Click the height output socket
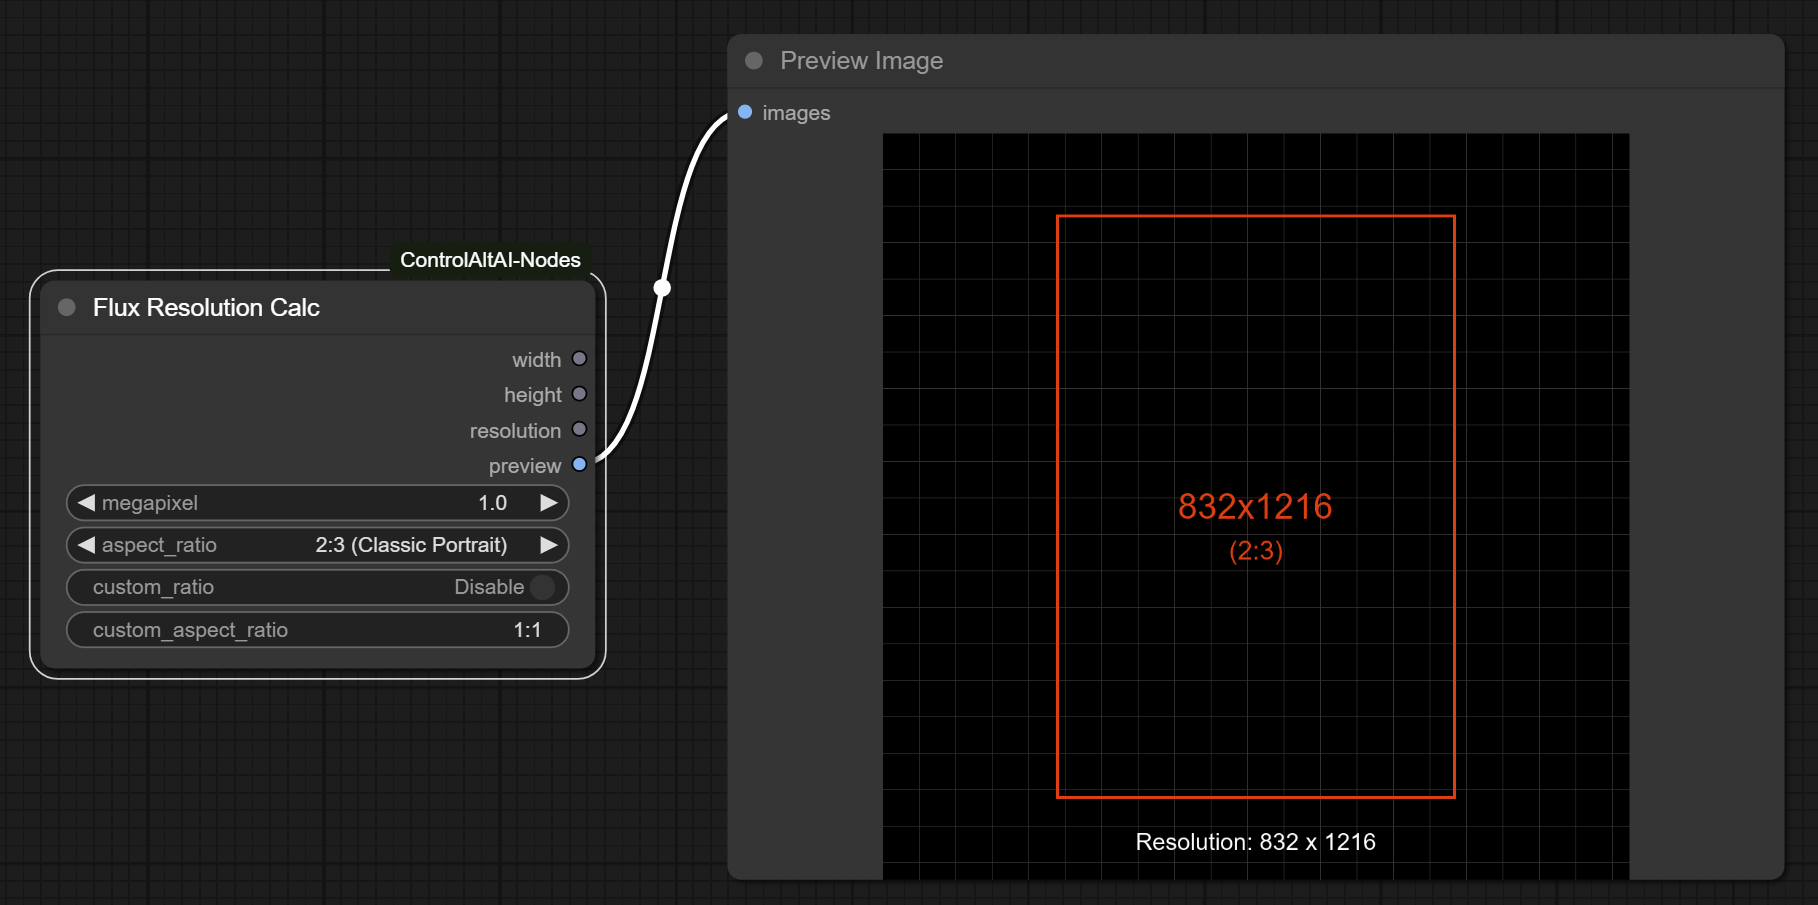Screen dimensions: 1818x905 click(x=579, y=394)
